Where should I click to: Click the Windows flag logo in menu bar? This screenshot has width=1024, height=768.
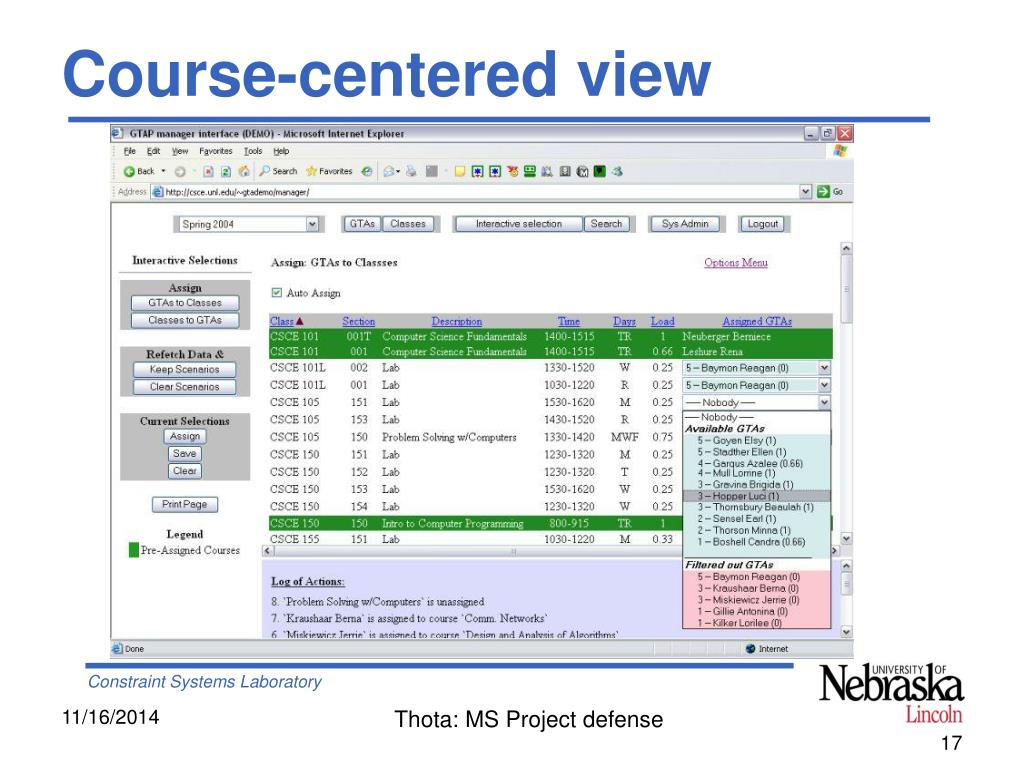840,152
